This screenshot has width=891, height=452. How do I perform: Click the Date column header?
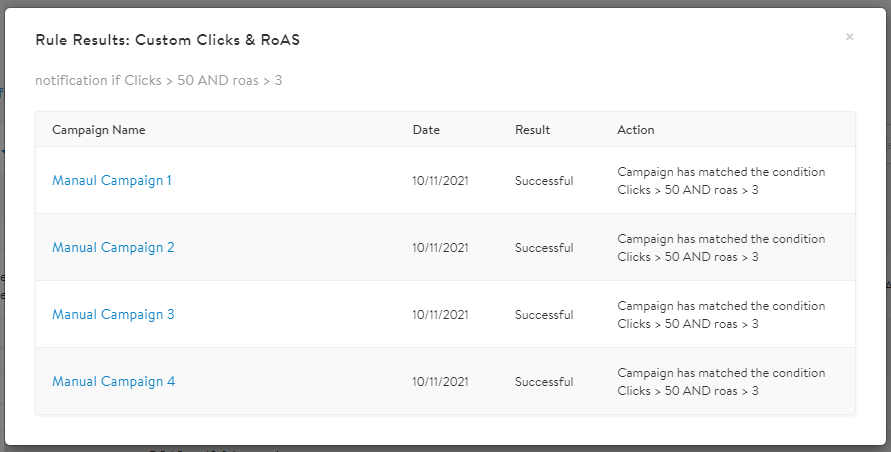[426, 130]
